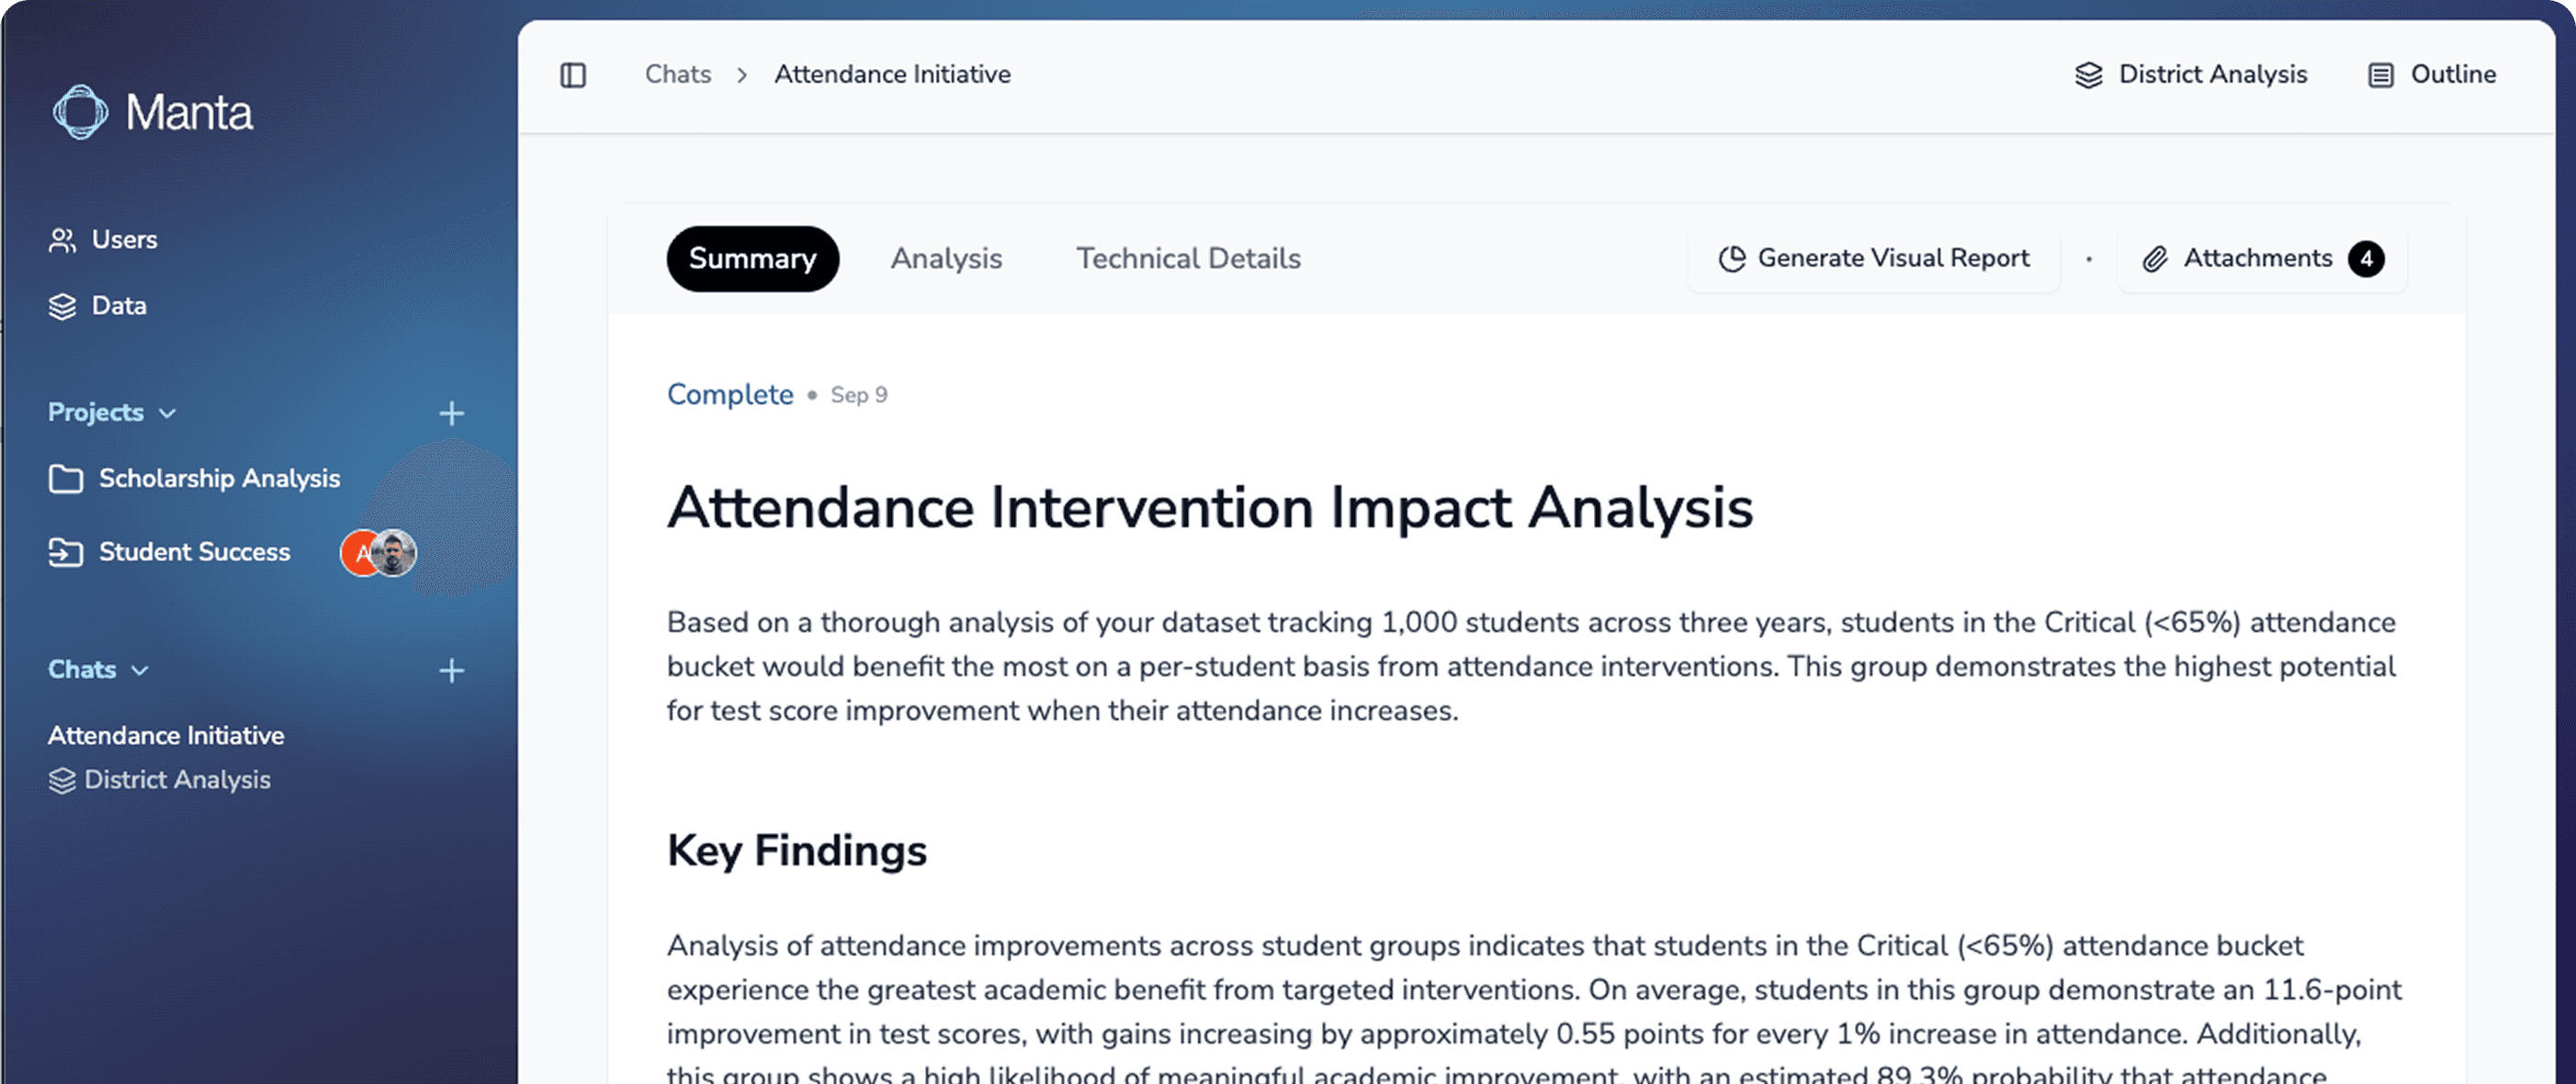The image size is (2576, 1084).
Task: Toggle the sidebar panel icon
Action: point(573,75)
